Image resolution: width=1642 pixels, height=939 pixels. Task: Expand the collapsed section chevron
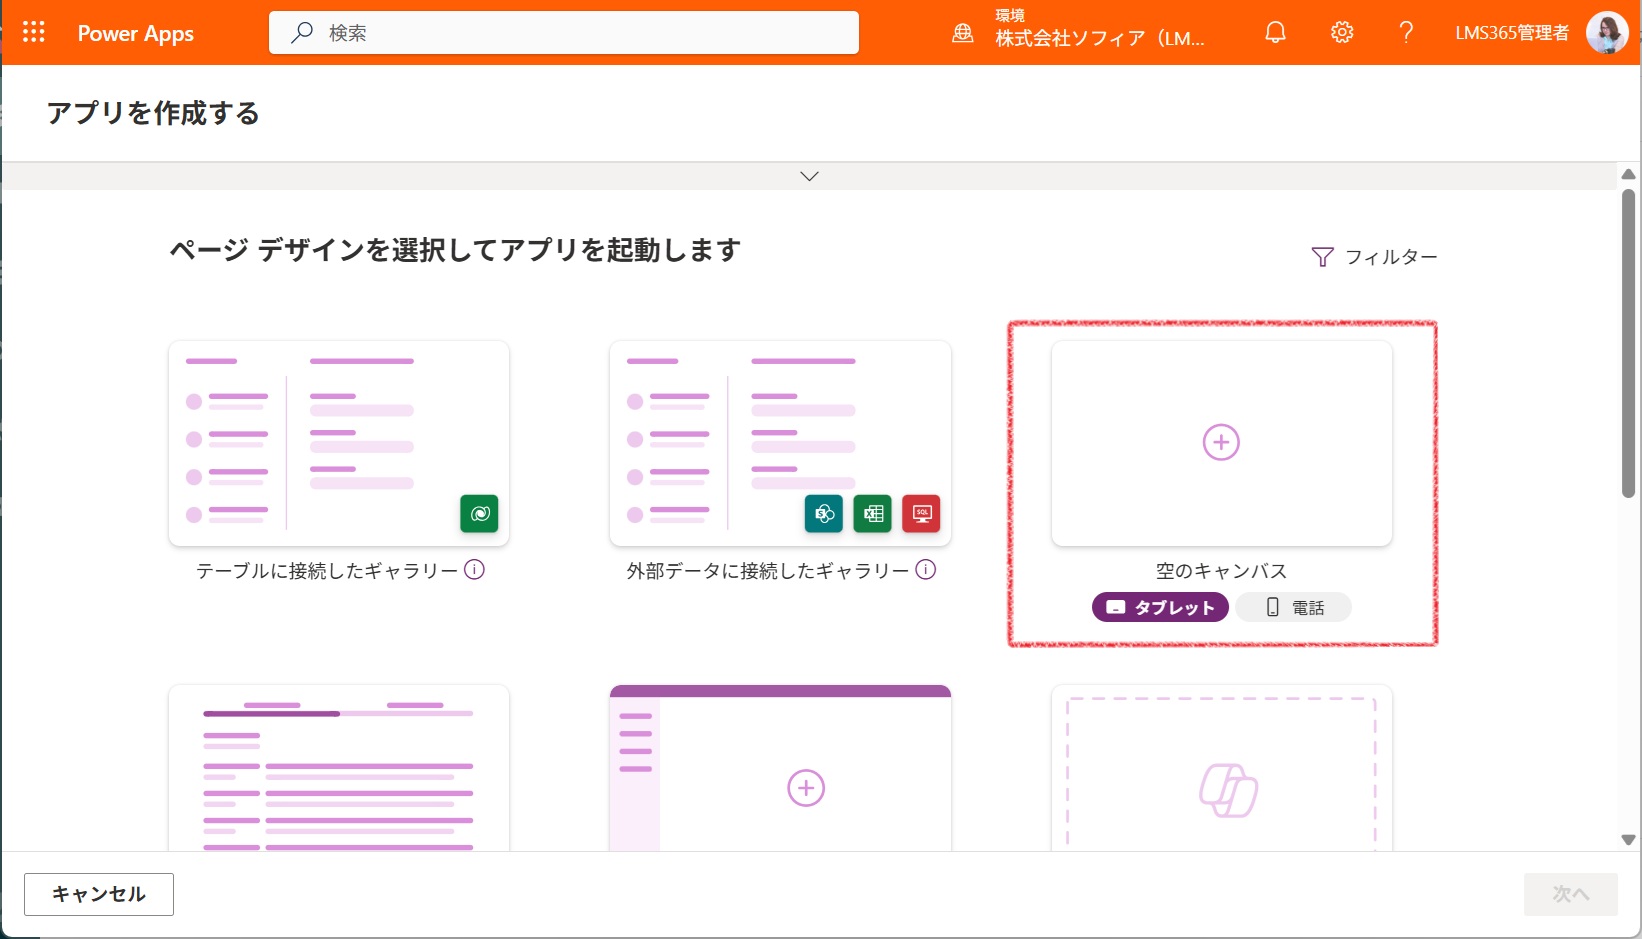point(810,176)
